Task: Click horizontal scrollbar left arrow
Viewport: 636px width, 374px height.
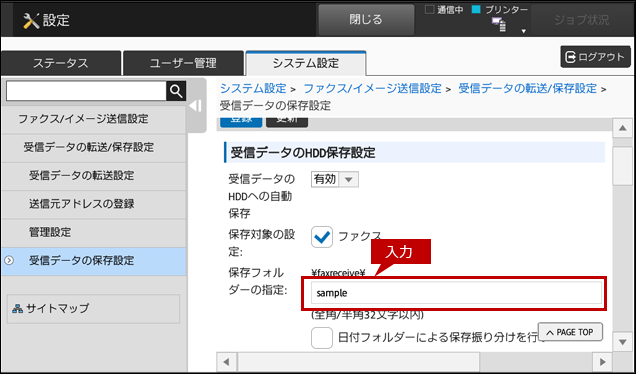Action: click(x=227, y=361)
